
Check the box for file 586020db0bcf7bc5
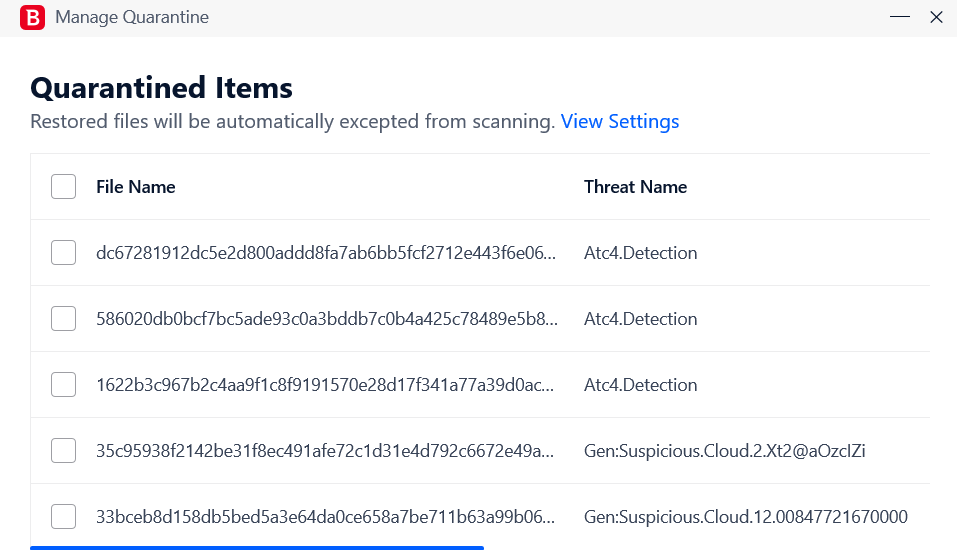coord(63,319)
